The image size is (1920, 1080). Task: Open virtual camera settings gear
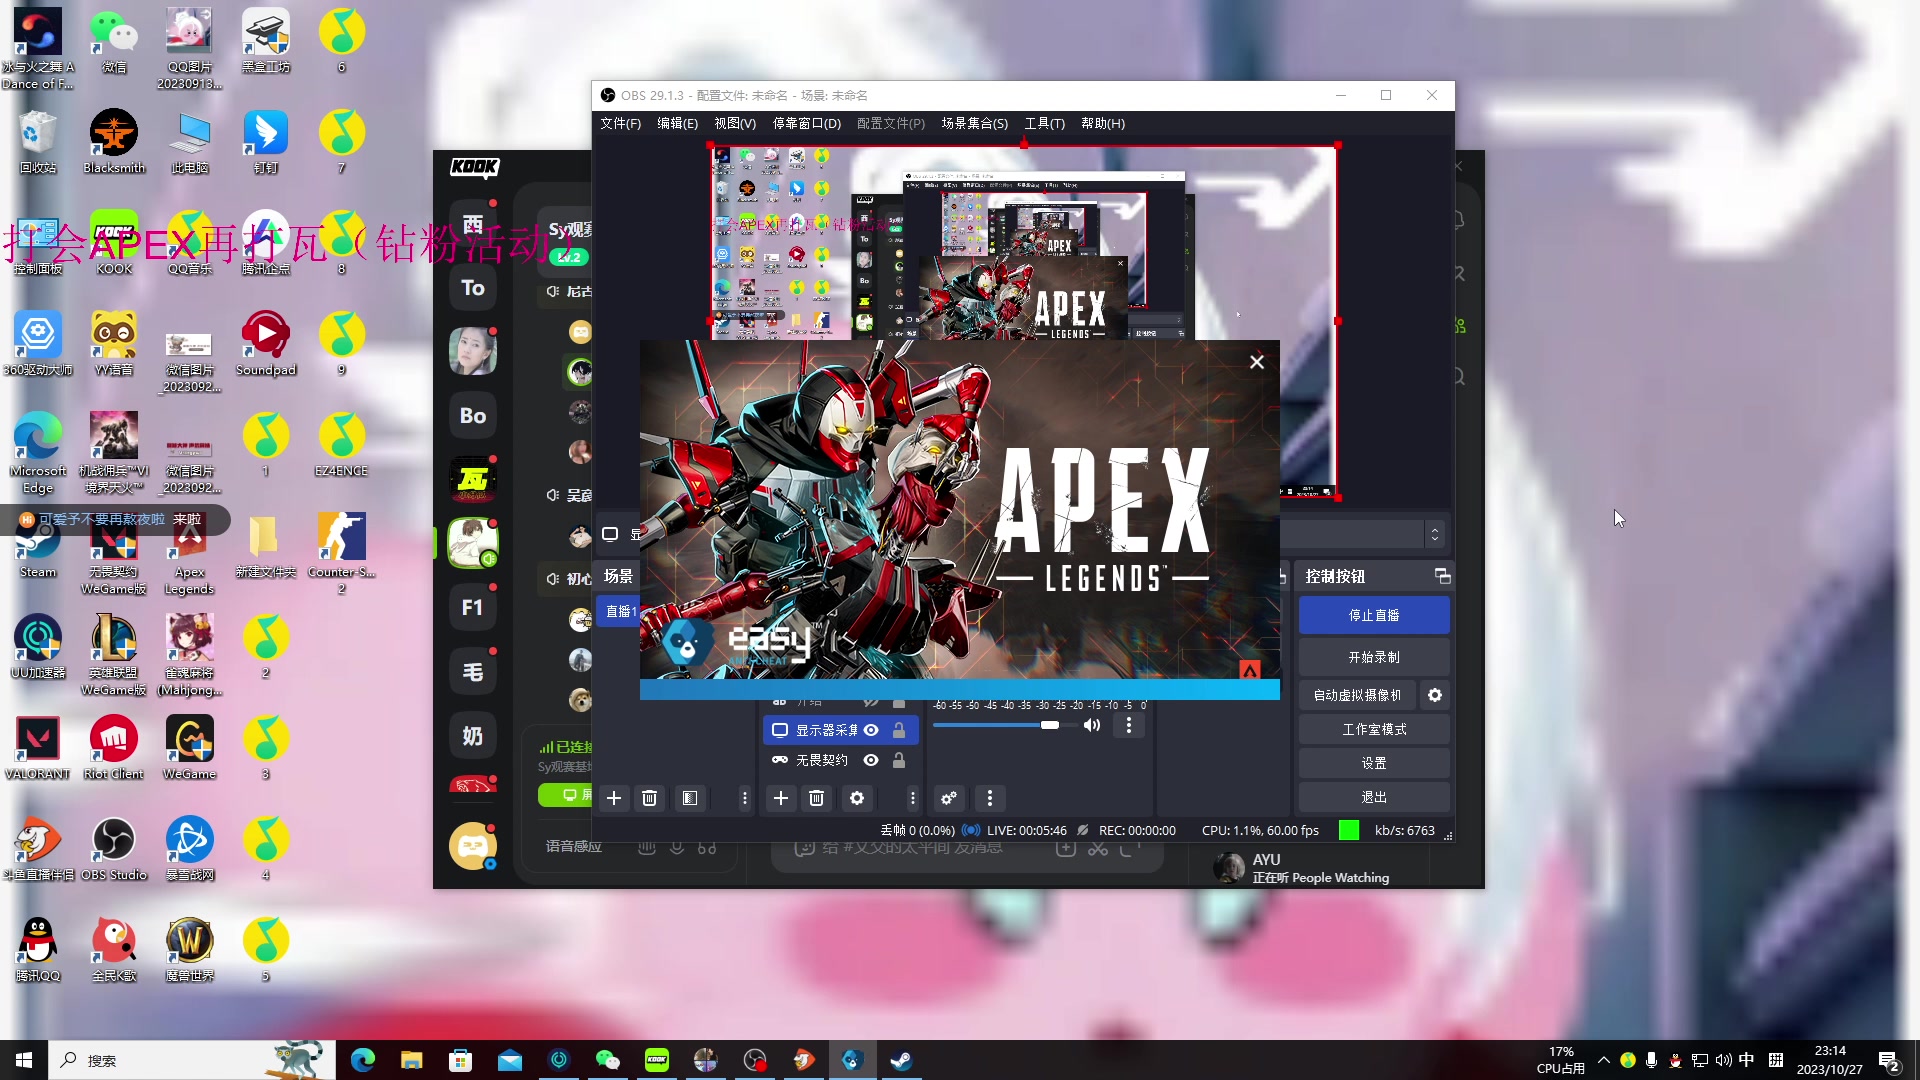pyautogui.click(x=1435, y=695)
